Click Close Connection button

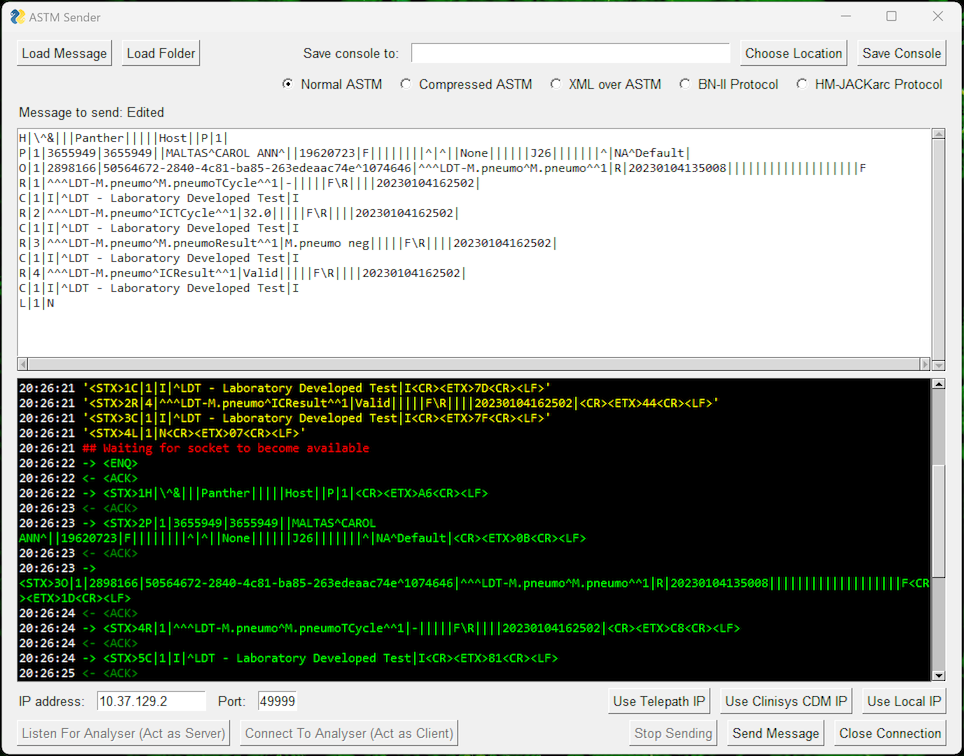tap(890, 733)
